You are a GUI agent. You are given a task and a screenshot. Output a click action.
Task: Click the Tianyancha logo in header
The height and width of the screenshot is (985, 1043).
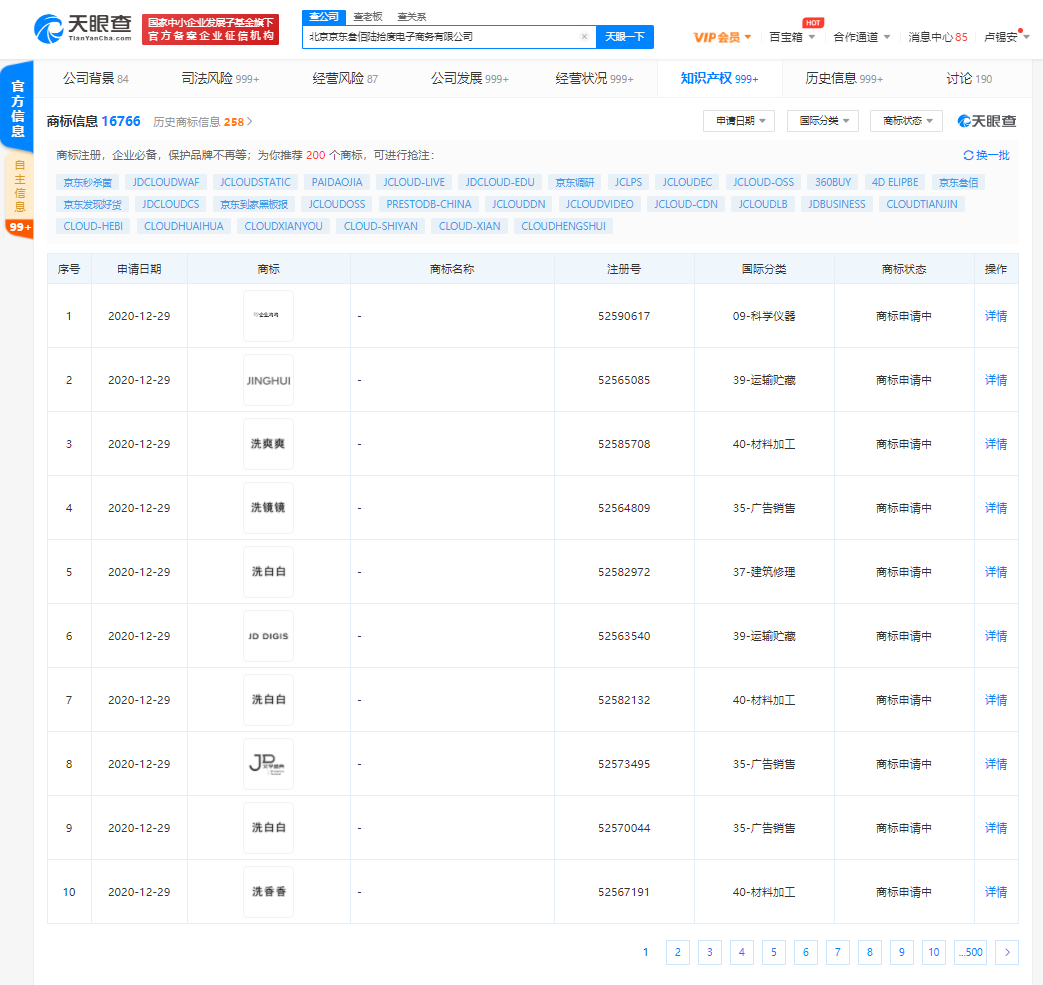[x=83, y=29]
